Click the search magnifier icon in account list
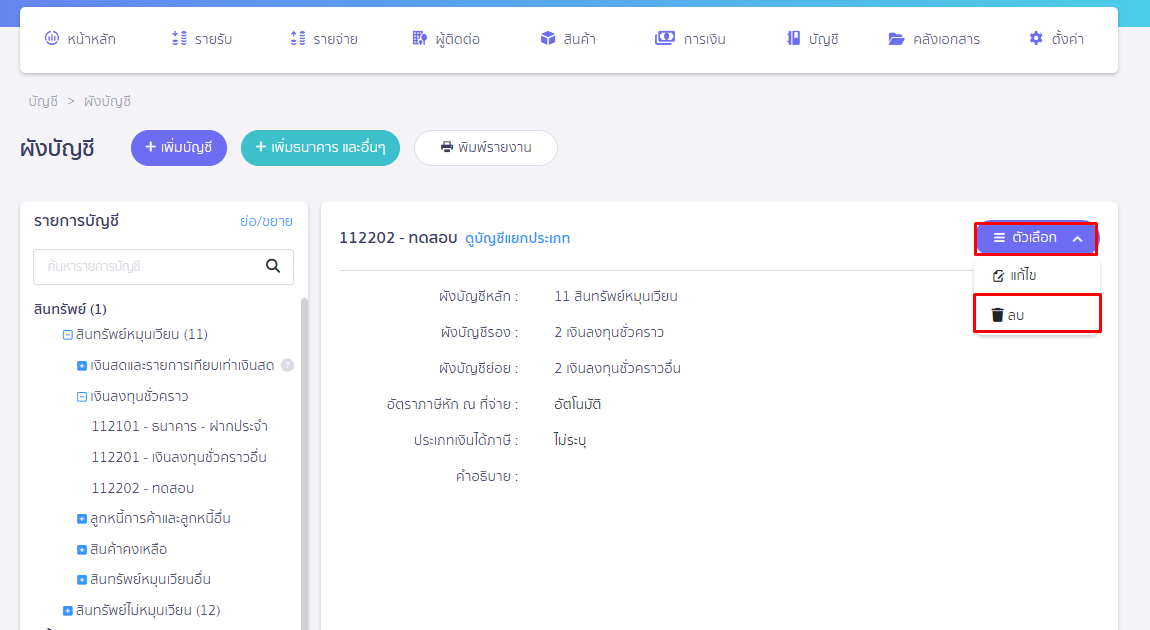 click(273, 266)
